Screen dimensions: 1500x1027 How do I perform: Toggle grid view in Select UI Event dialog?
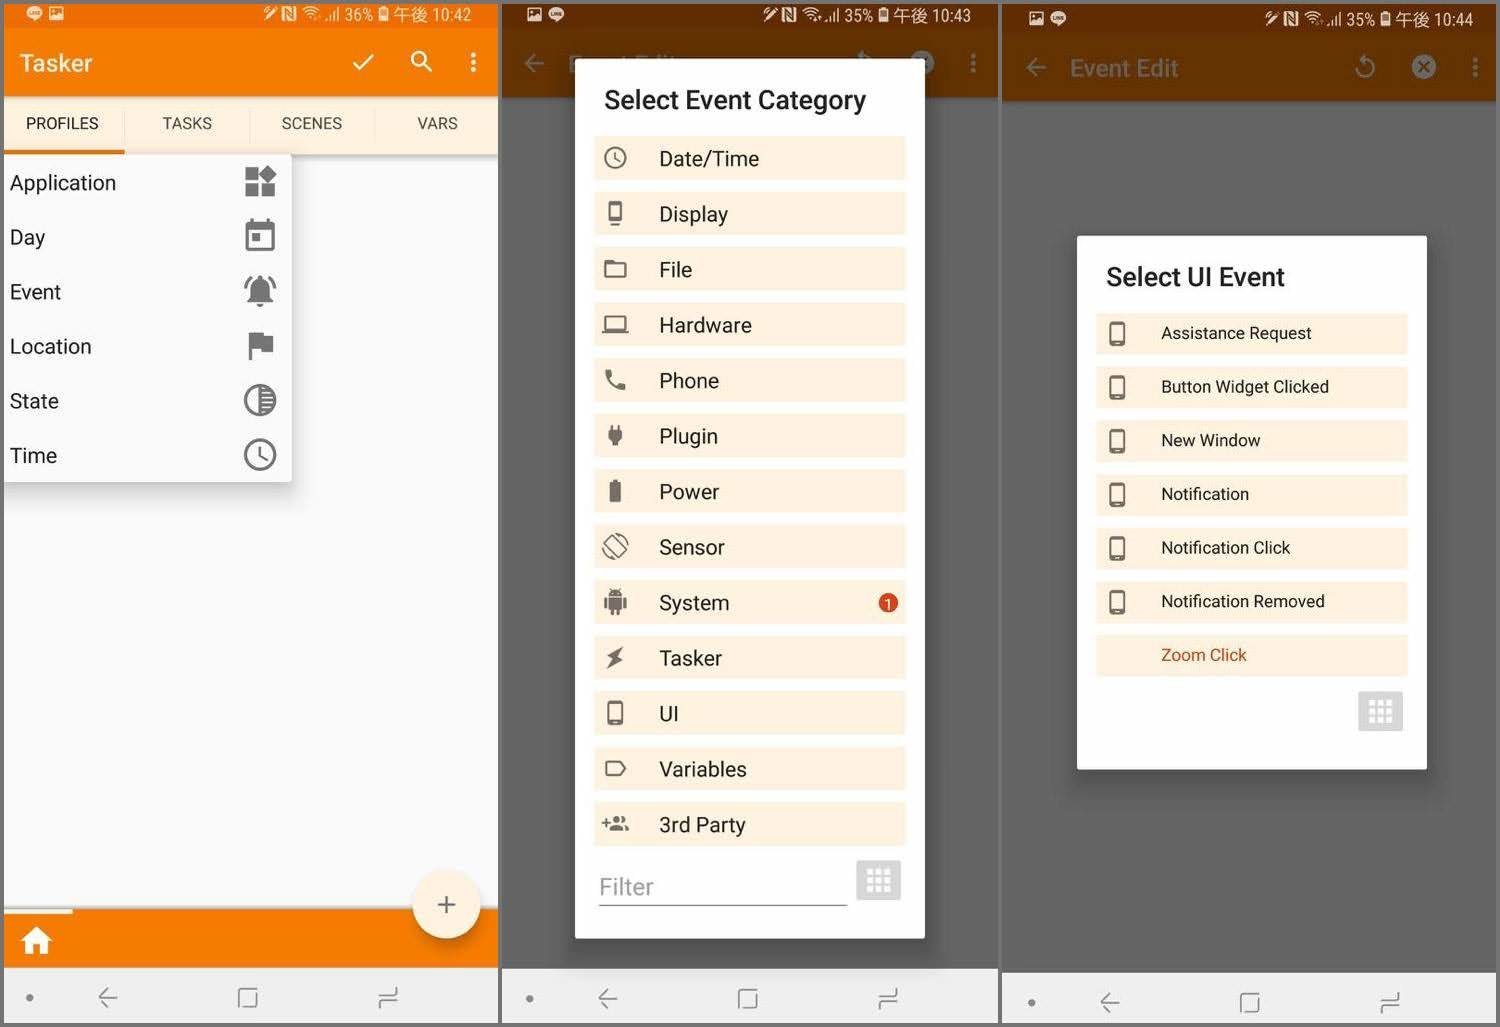(1380, 711)
